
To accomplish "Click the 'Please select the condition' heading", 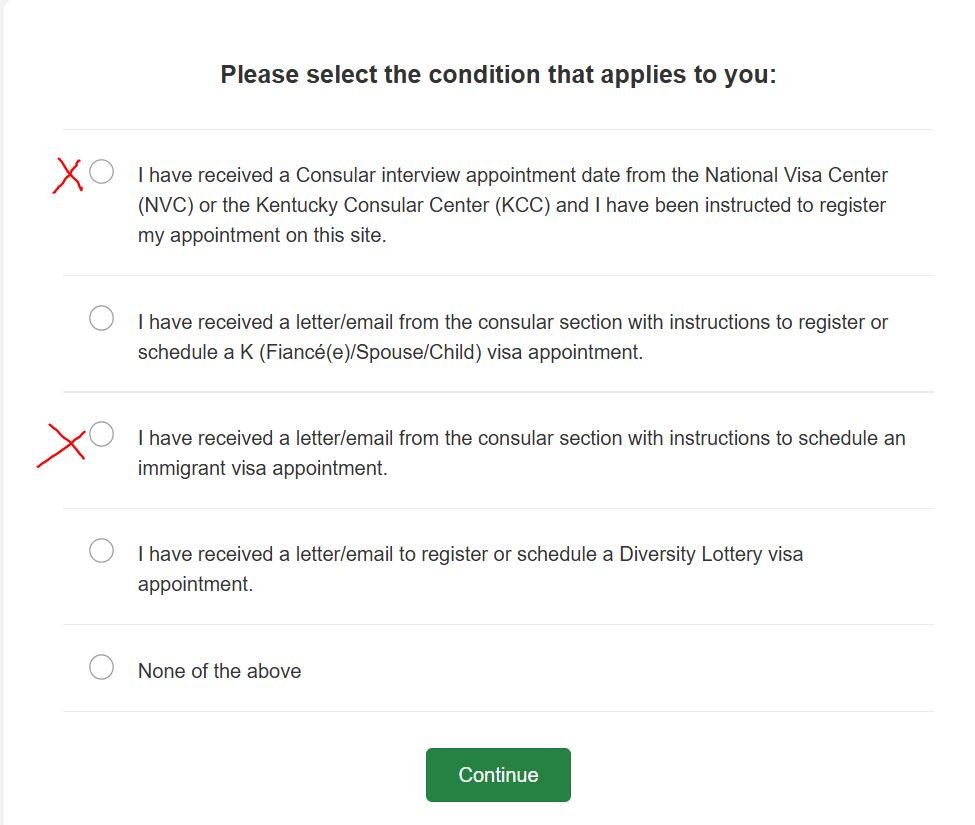I will 498,75.
